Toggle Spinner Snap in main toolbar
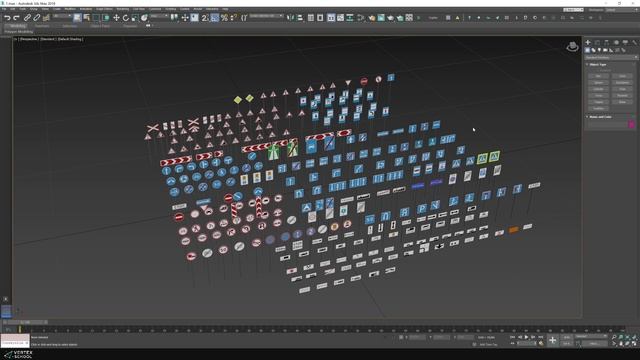 (x=233, y=18)
